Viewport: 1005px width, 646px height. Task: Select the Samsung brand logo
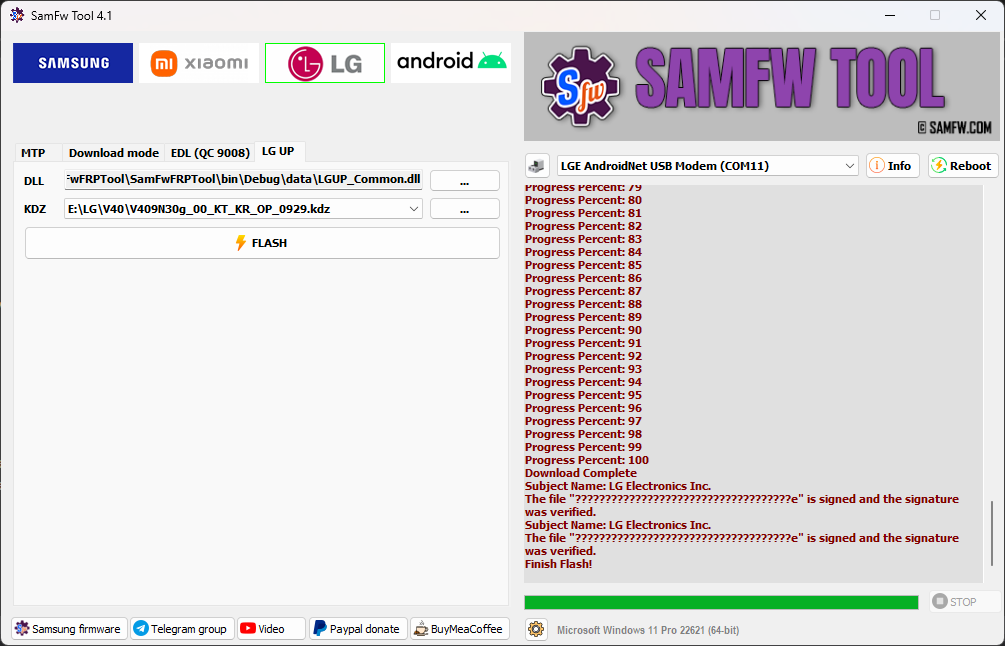(73, 63)
